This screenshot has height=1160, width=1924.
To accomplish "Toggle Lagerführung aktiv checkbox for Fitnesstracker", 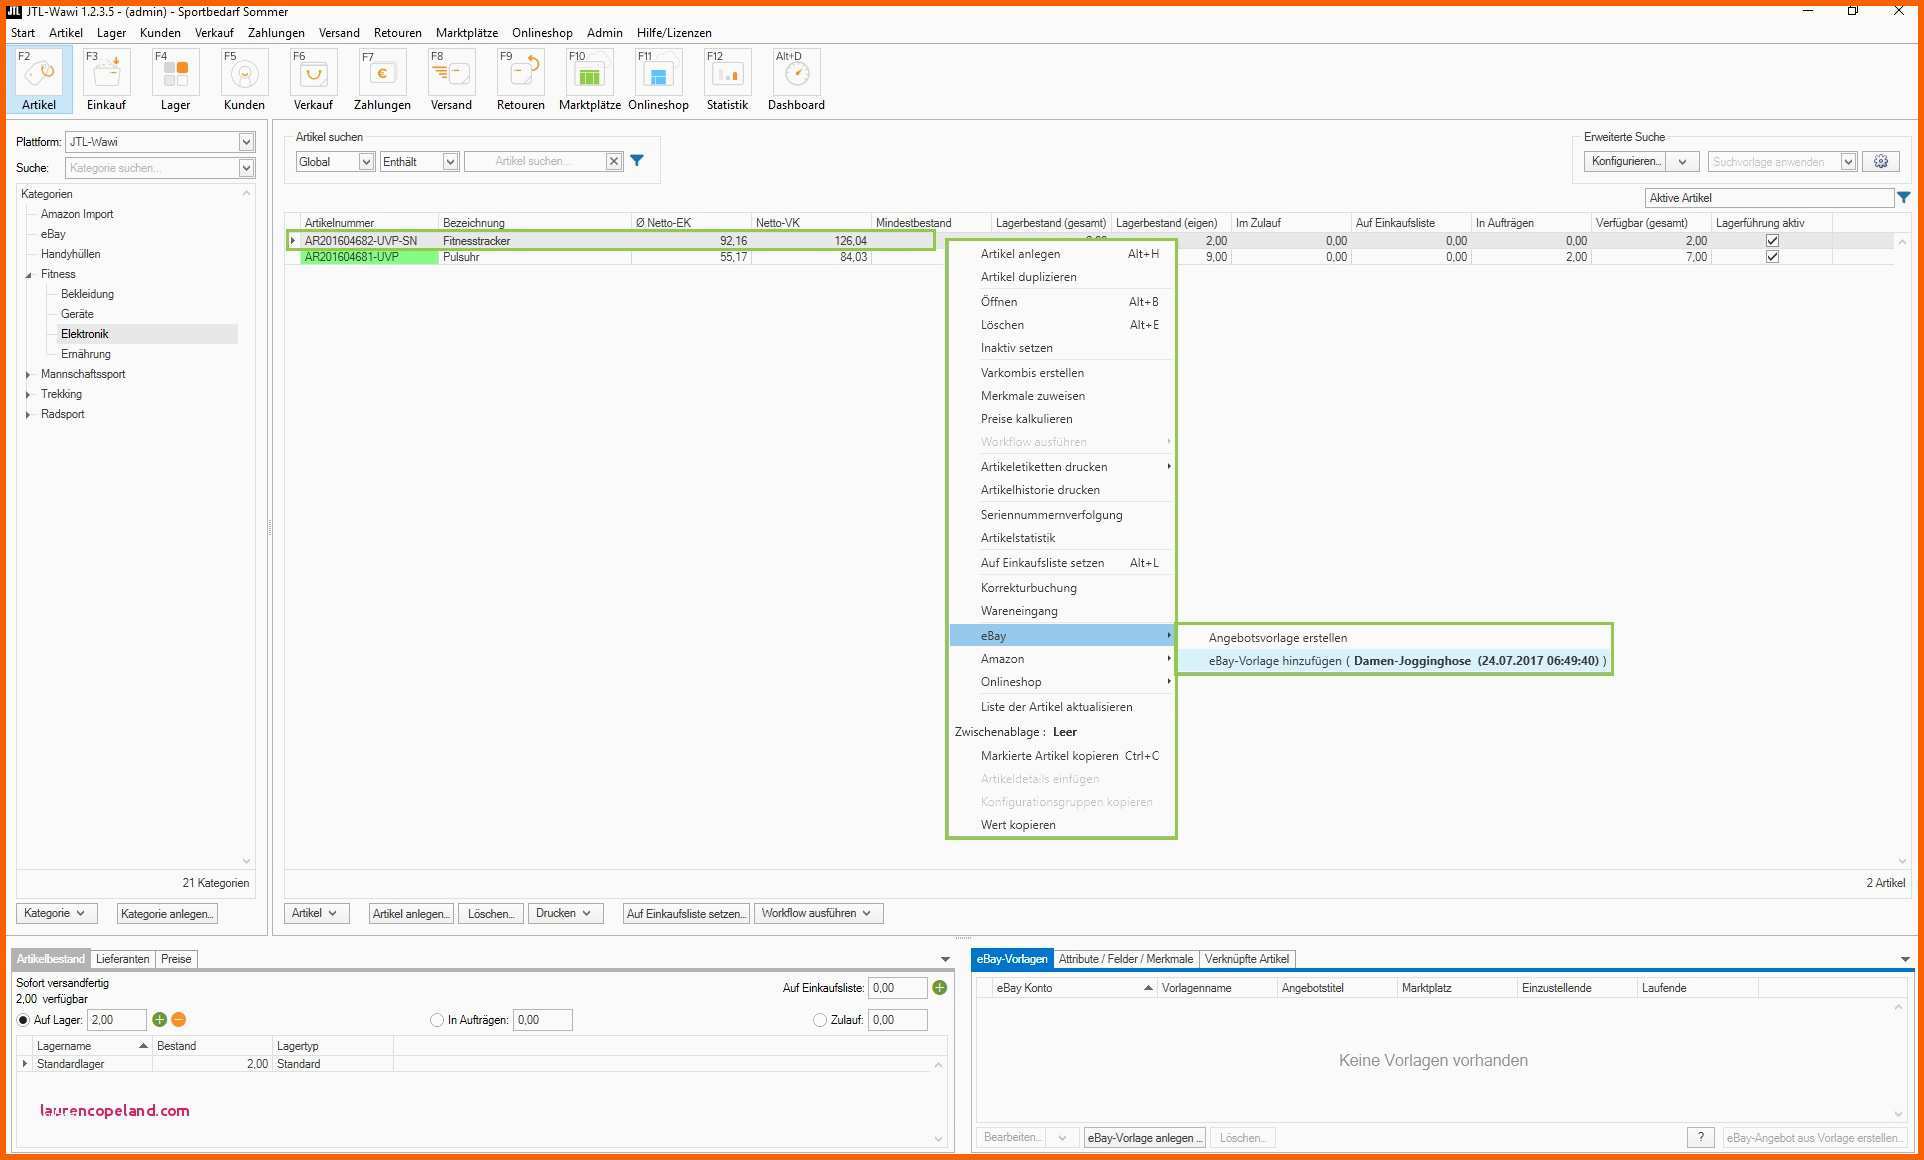I will point(1772,241).
